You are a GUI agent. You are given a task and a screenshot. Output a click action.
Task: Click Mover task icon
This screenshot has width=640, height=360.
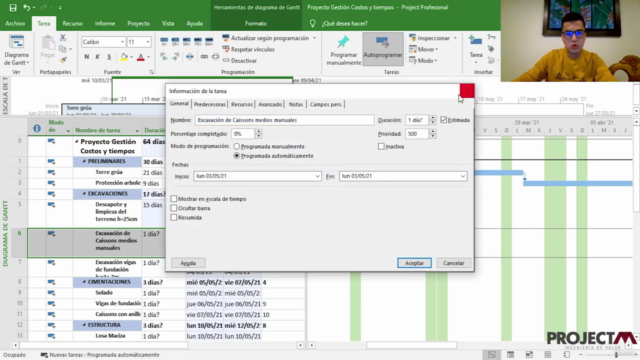tap(413, 49)
